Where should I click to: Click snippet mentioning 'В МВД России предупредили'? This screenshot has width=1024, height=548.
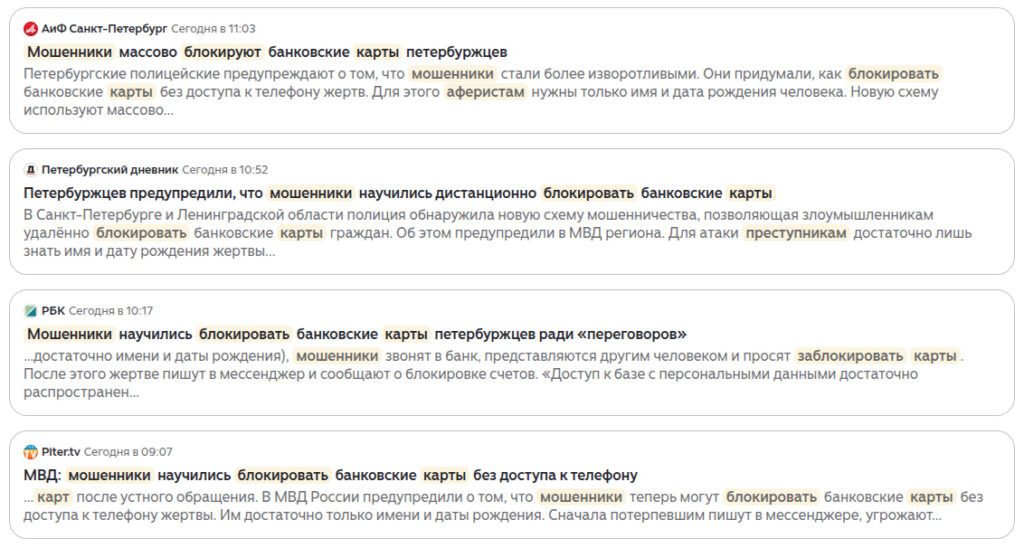tap(504, 506)
